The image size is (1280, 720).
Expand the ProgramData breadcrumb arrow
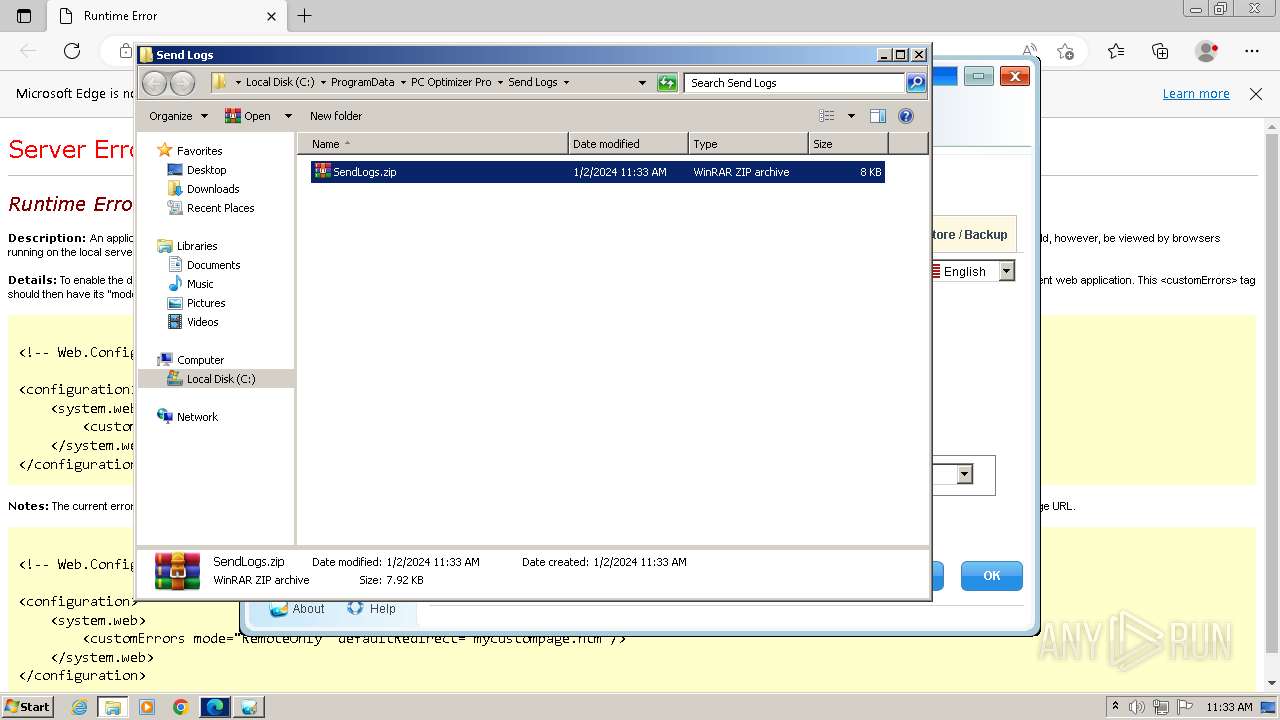[402, 83]
